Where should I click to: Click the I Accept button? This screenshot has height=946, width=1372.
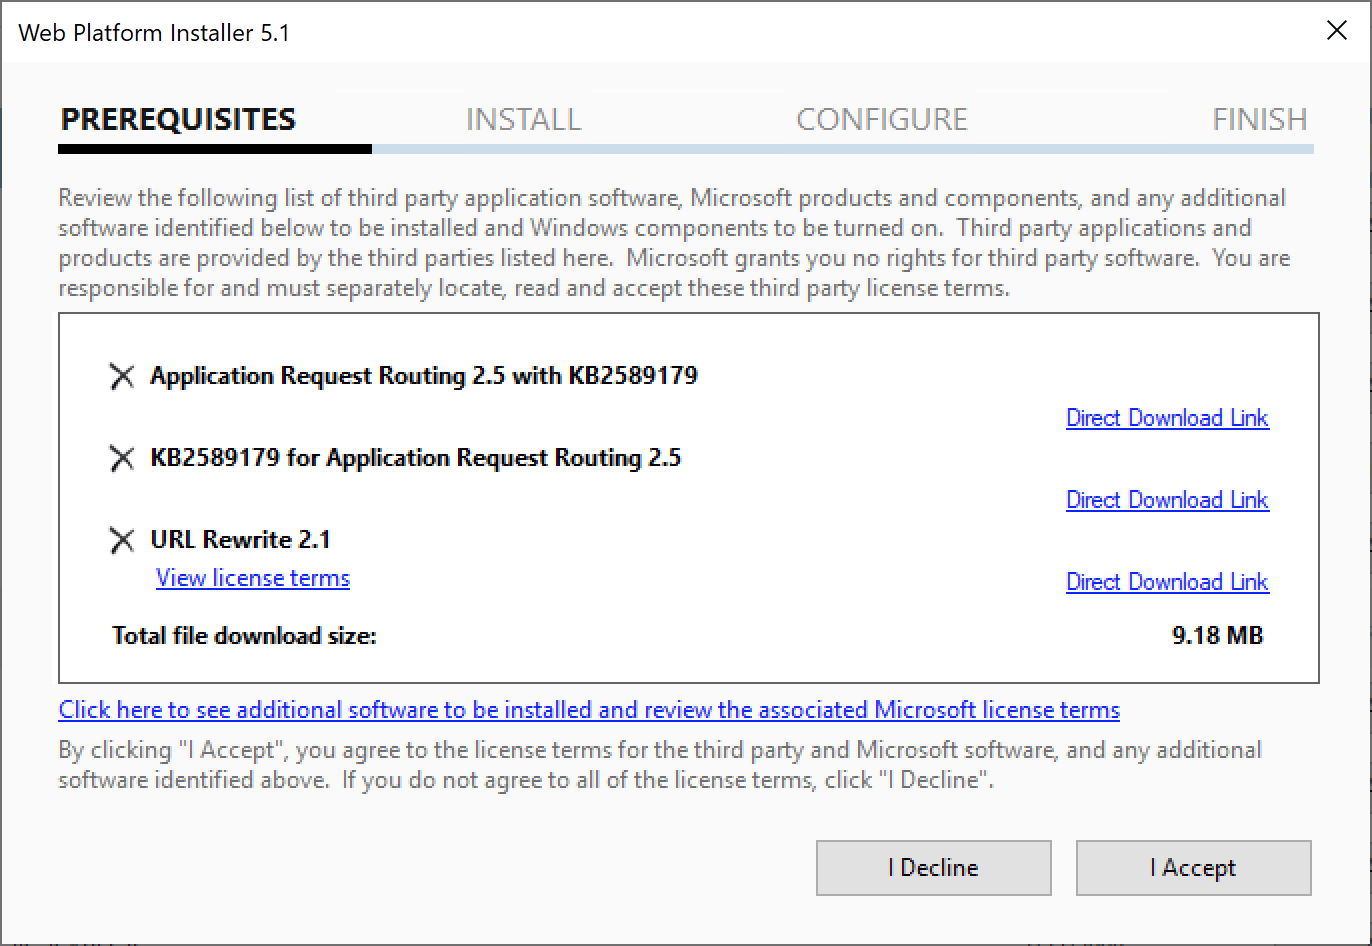pos(1193,868)
